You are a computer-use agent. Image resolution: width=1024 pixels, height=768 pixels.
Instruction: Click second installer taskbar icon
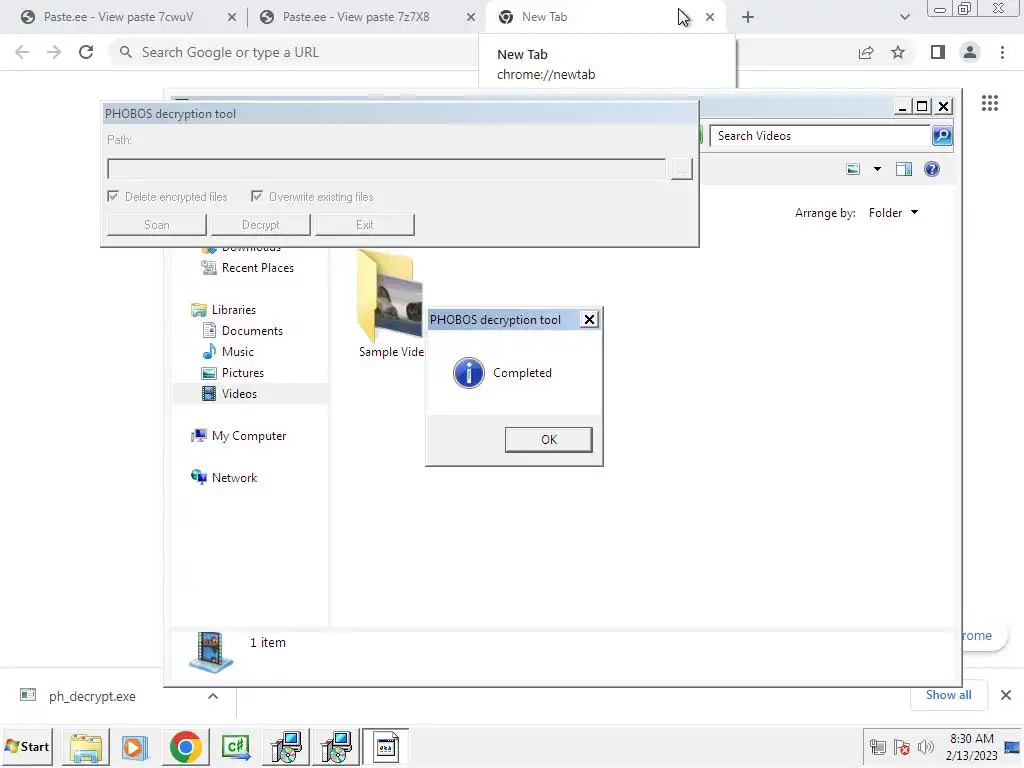(x=336, y=747)
